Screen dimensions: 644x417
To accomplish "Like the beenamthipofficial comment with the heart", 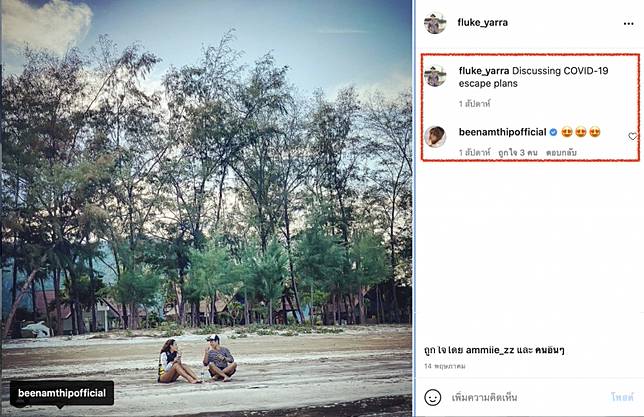I will tap(632, 136).
